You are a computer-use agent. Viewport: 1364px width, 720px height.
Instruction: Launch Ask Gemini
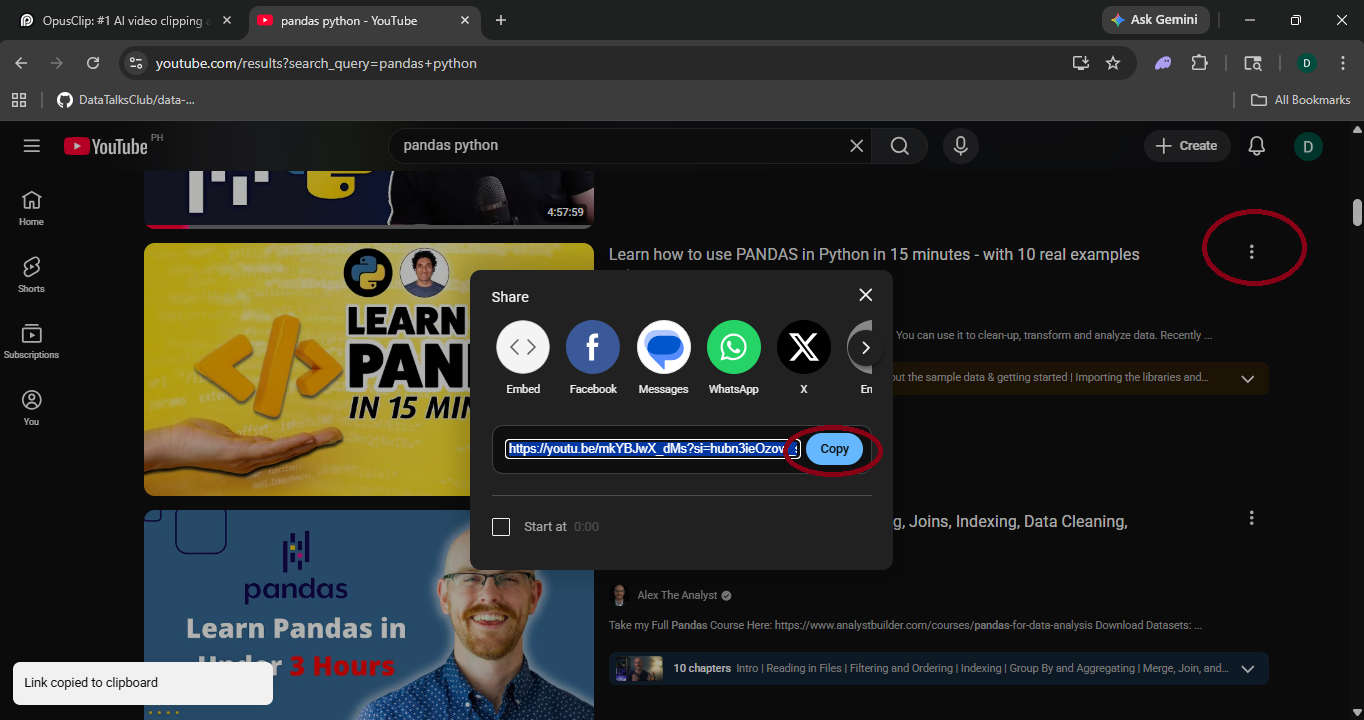[1156, 20]
